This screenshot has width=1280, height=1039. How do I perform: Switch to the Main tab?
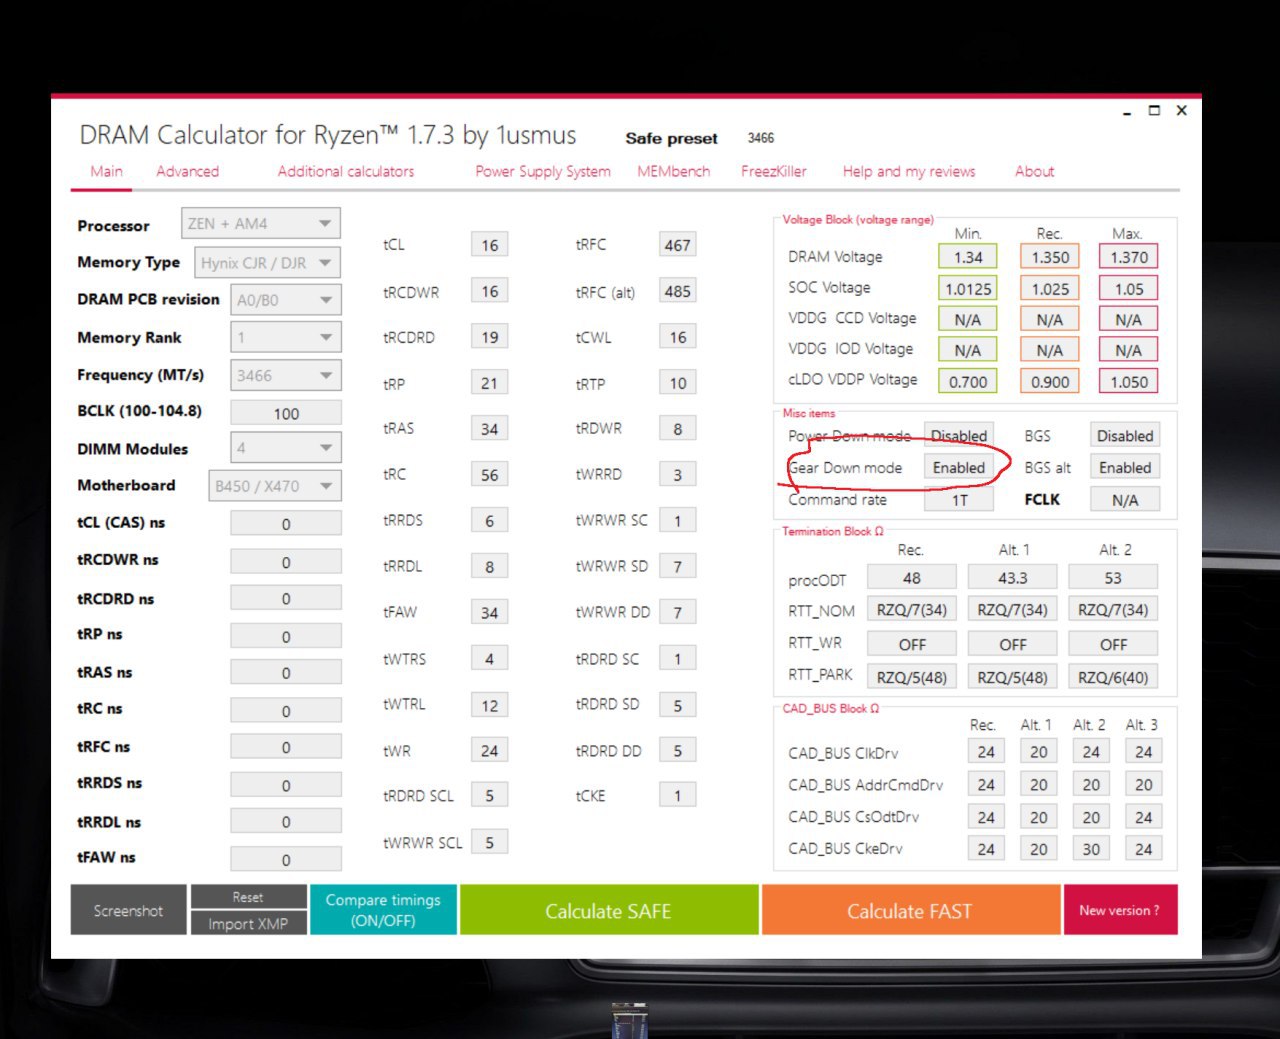point(106,171)
